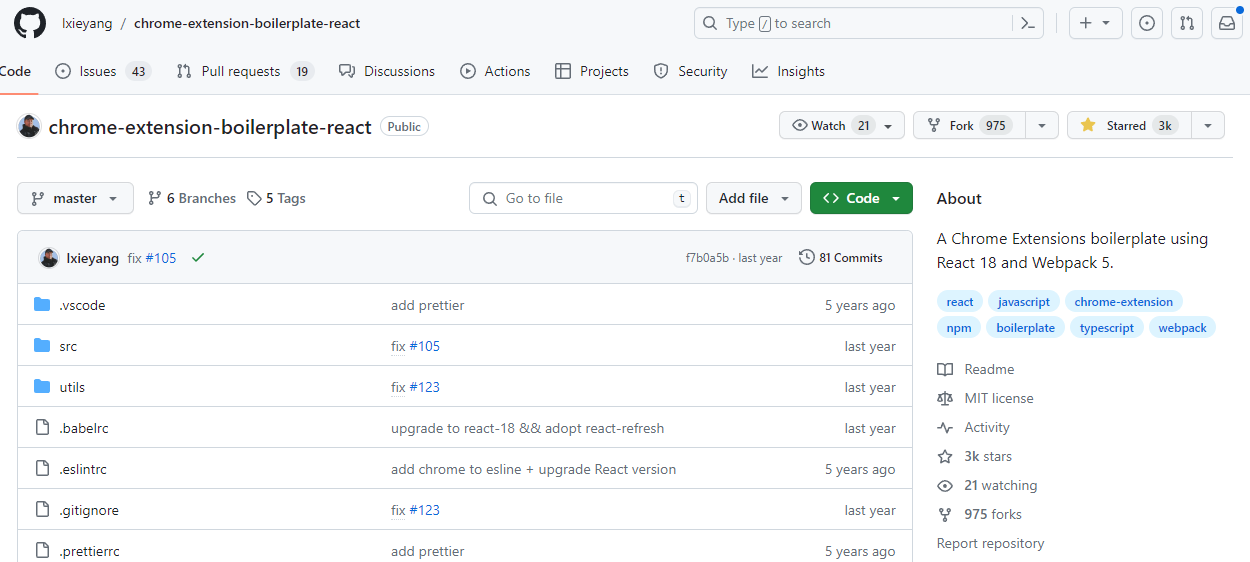
Task: Open commit message 'upgrade to react-18 && adopt react-refresh'
Action: (x=527, y=428)
